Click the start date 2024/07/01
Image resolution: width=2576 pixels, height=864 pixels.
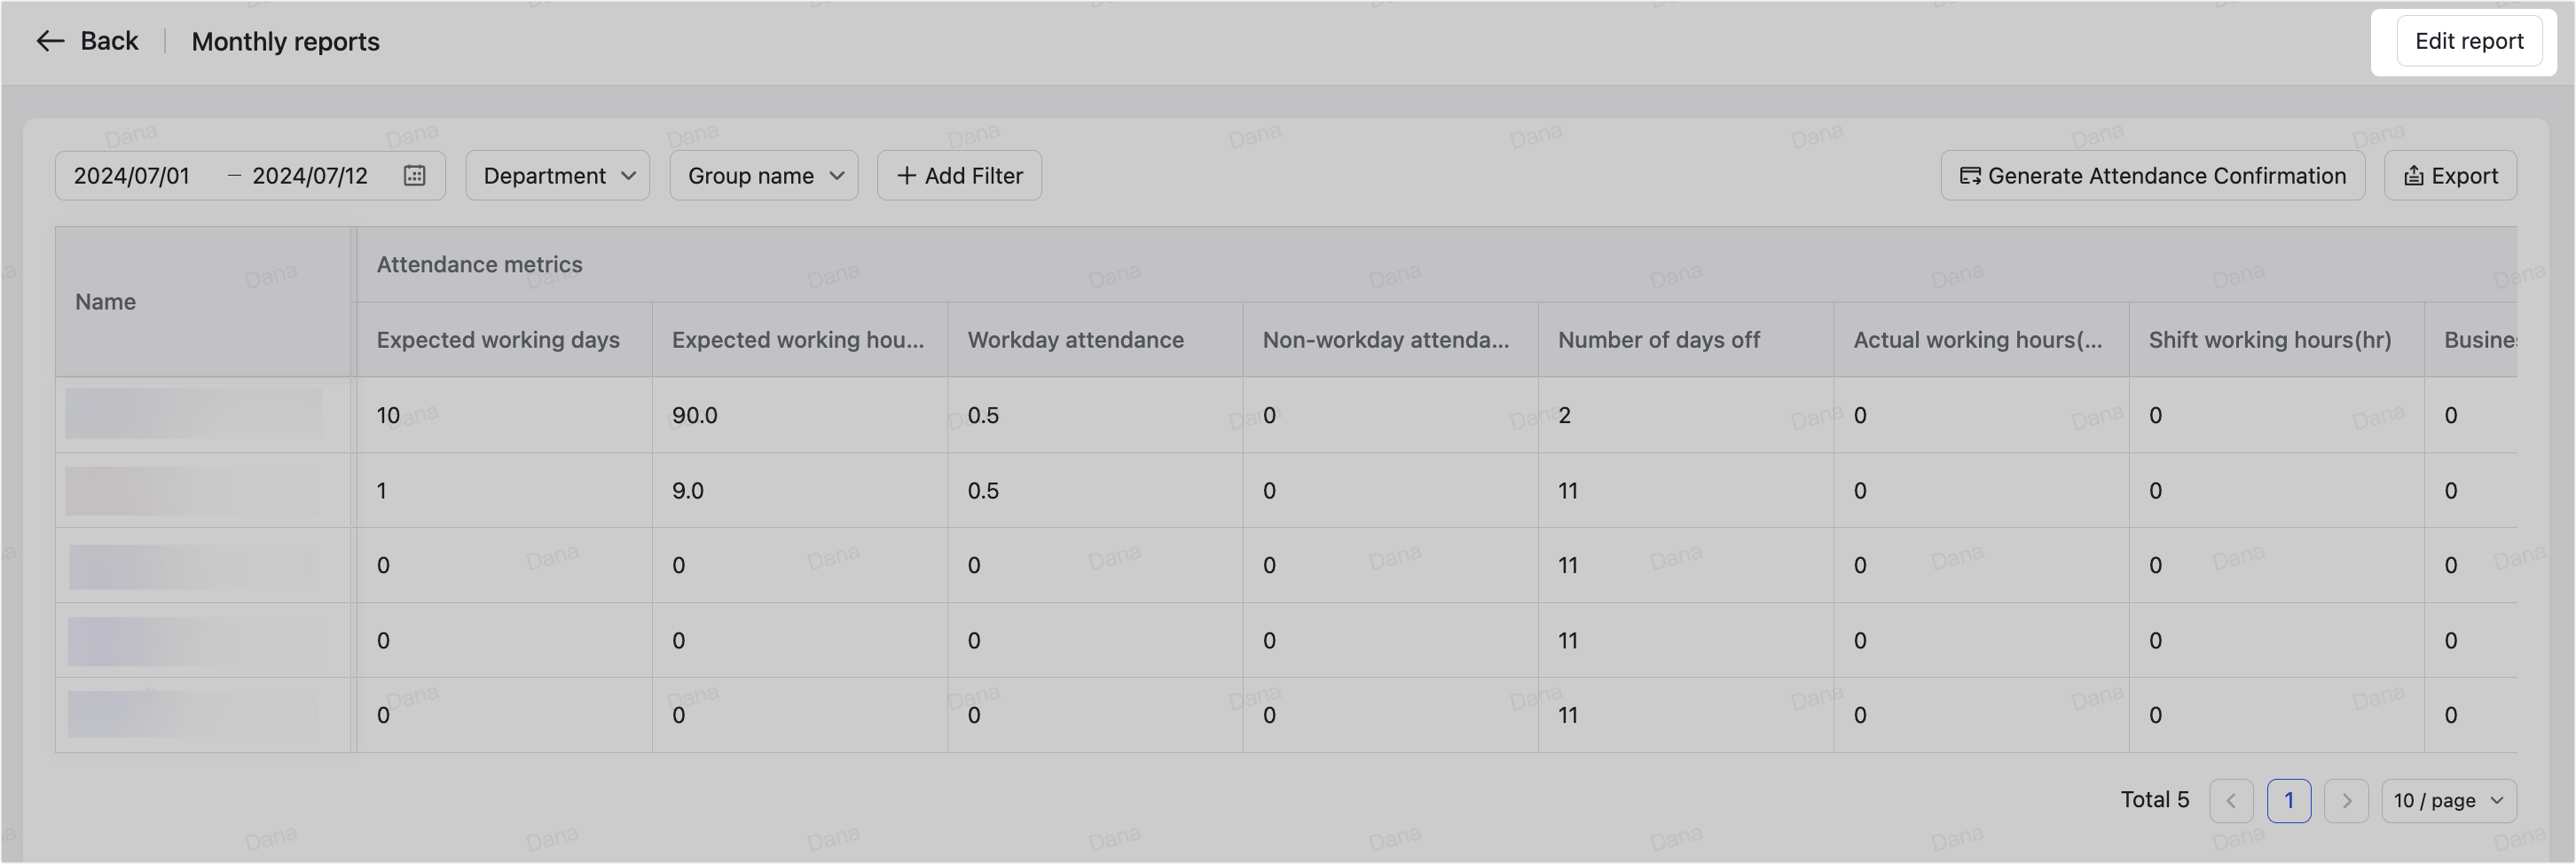click(131, 175)
